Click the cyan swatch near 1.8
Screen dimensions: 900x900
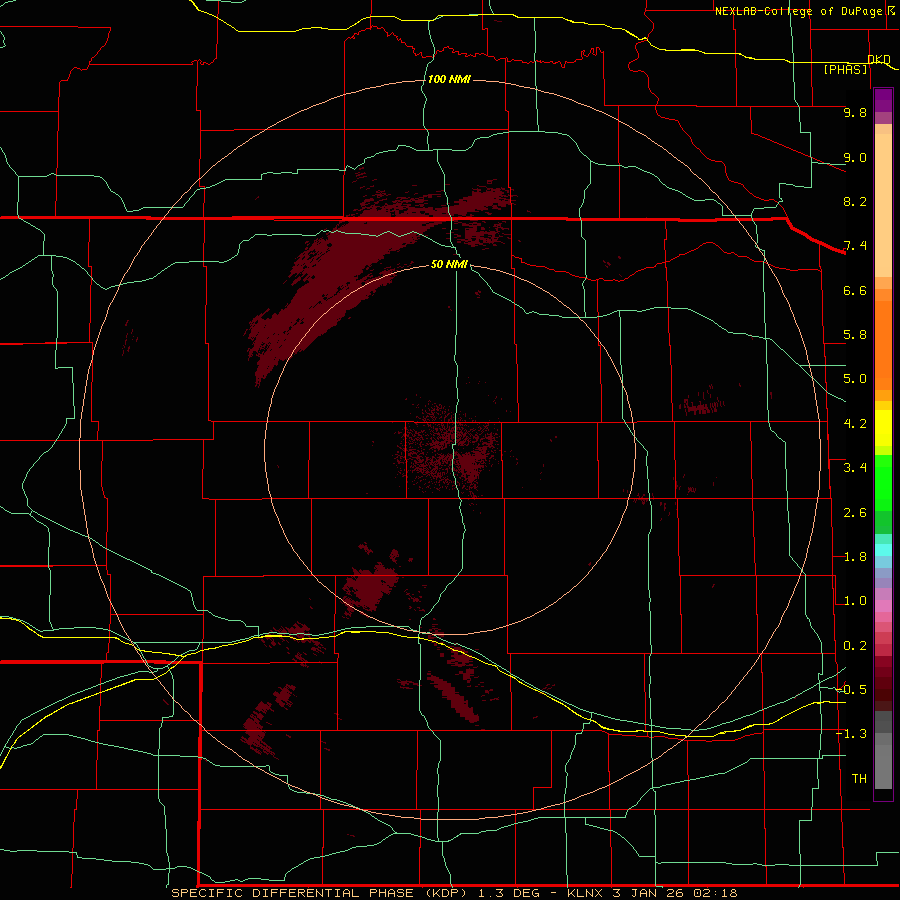coord(883,550)
